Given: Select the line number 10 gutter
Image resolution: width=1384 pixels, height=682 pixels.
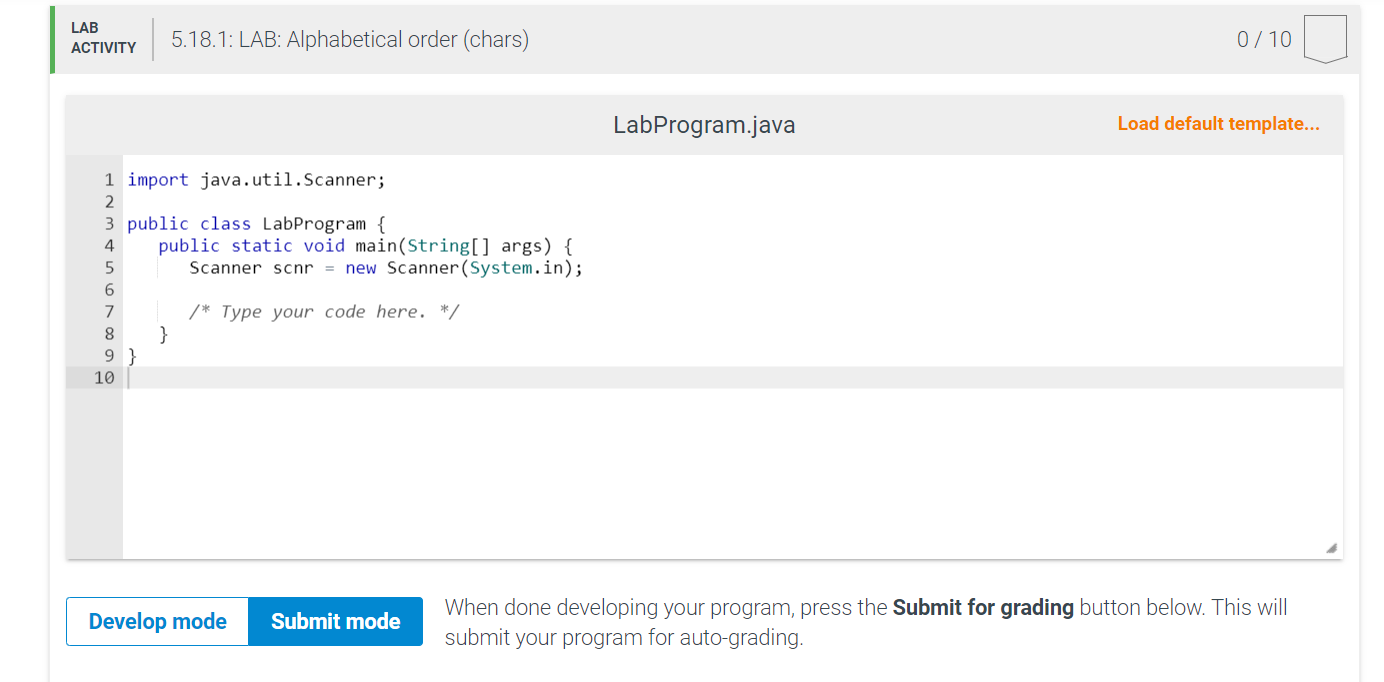Looking at the screenshot, I should point(105,377).
